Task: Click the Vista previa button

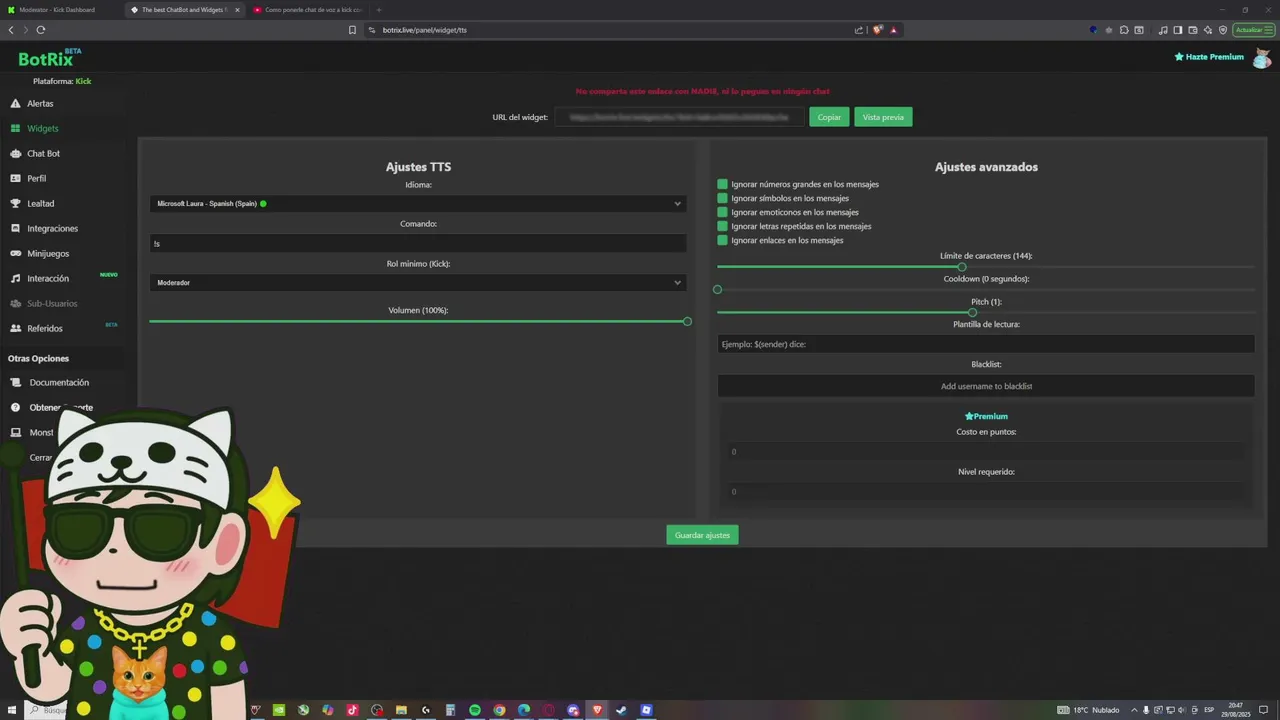Action: click(883, 117)
